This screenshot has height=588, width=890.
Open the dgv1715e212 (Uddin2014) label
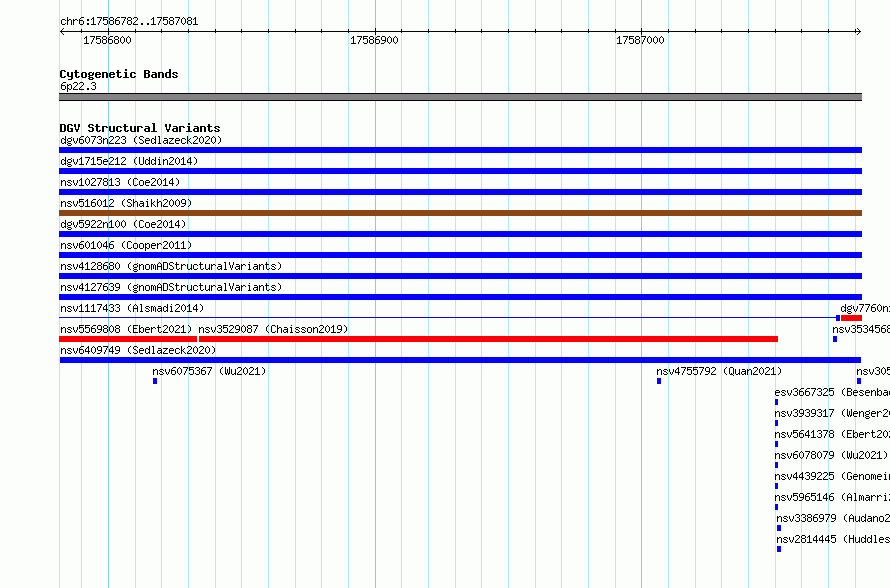tap(129, 161)
